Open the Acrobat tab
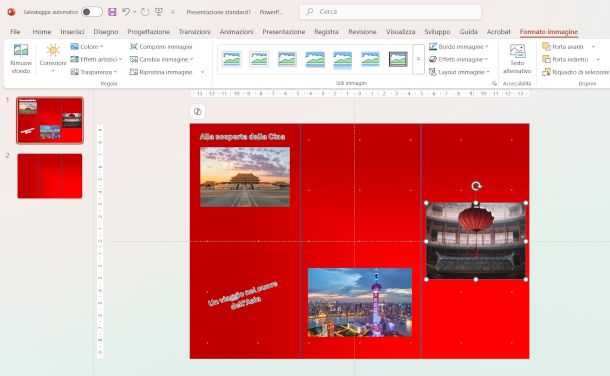 pos(498,31)
